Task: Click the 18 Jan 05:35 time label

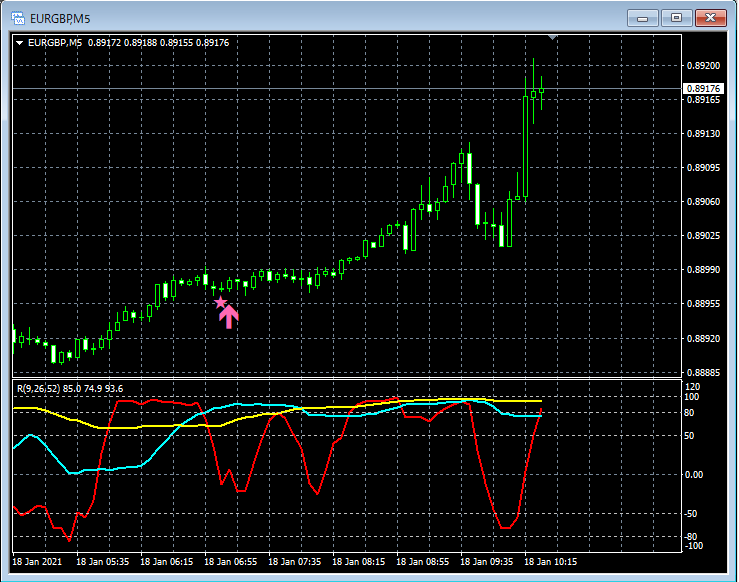Action: [x=103, y=562]
